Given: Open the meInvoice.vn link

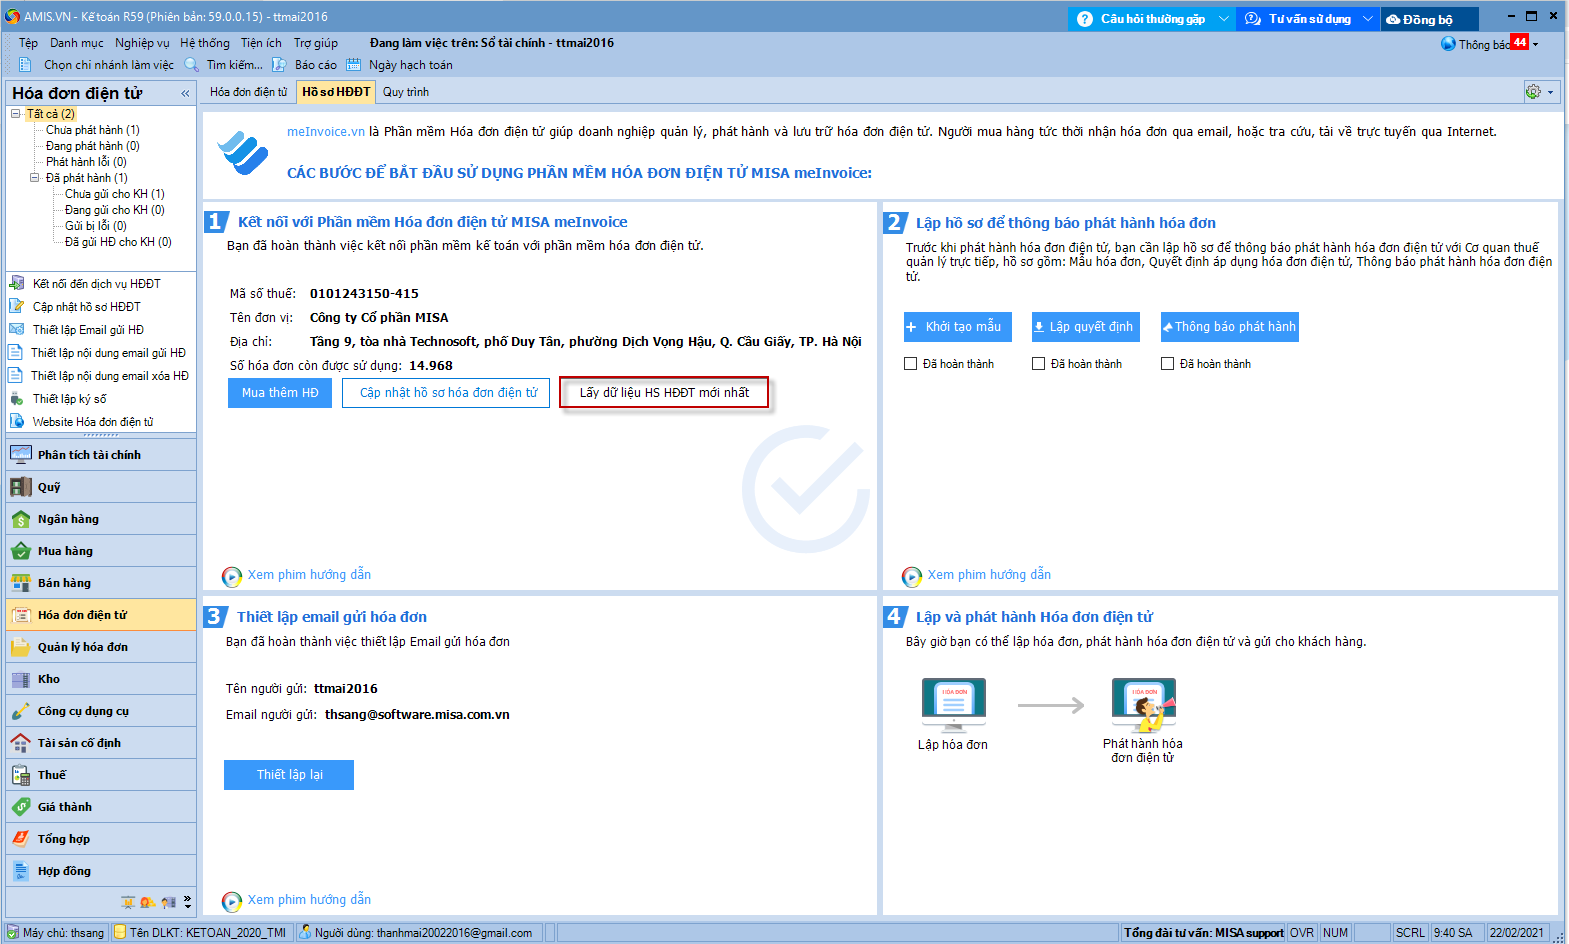Looking at the screenshot, I should (325, 132).
